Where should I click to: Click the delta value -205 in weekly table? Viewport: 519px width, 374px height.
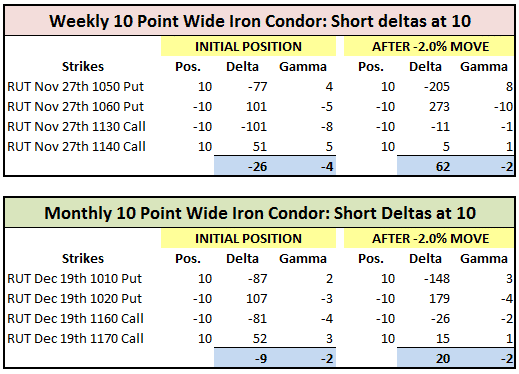click(436, 87)
